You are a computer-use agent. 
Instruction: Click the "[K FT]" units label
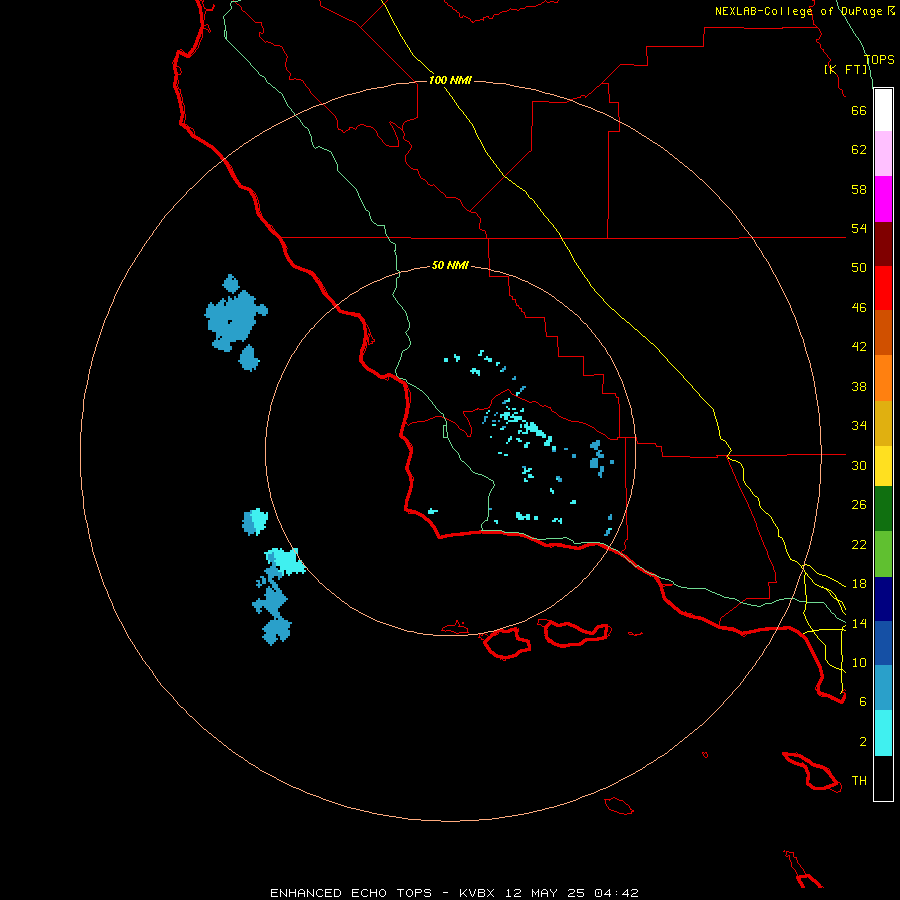[x=845, y=69]
